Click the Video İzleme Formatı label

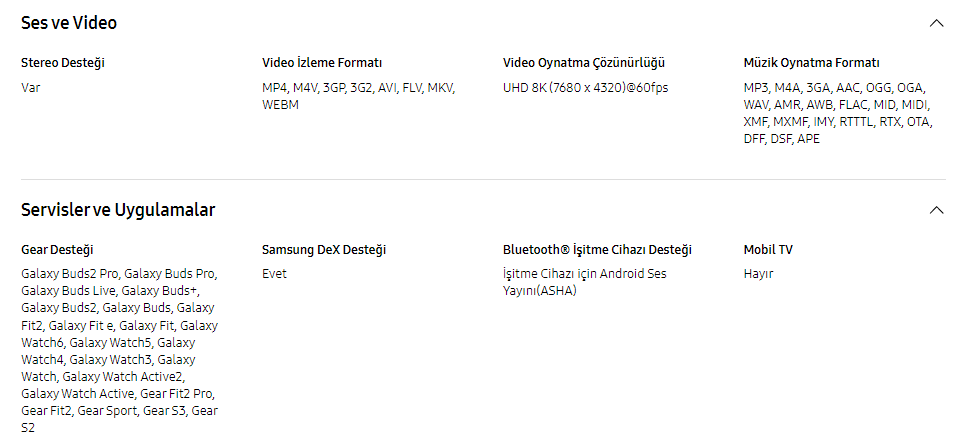pos(322,63)
